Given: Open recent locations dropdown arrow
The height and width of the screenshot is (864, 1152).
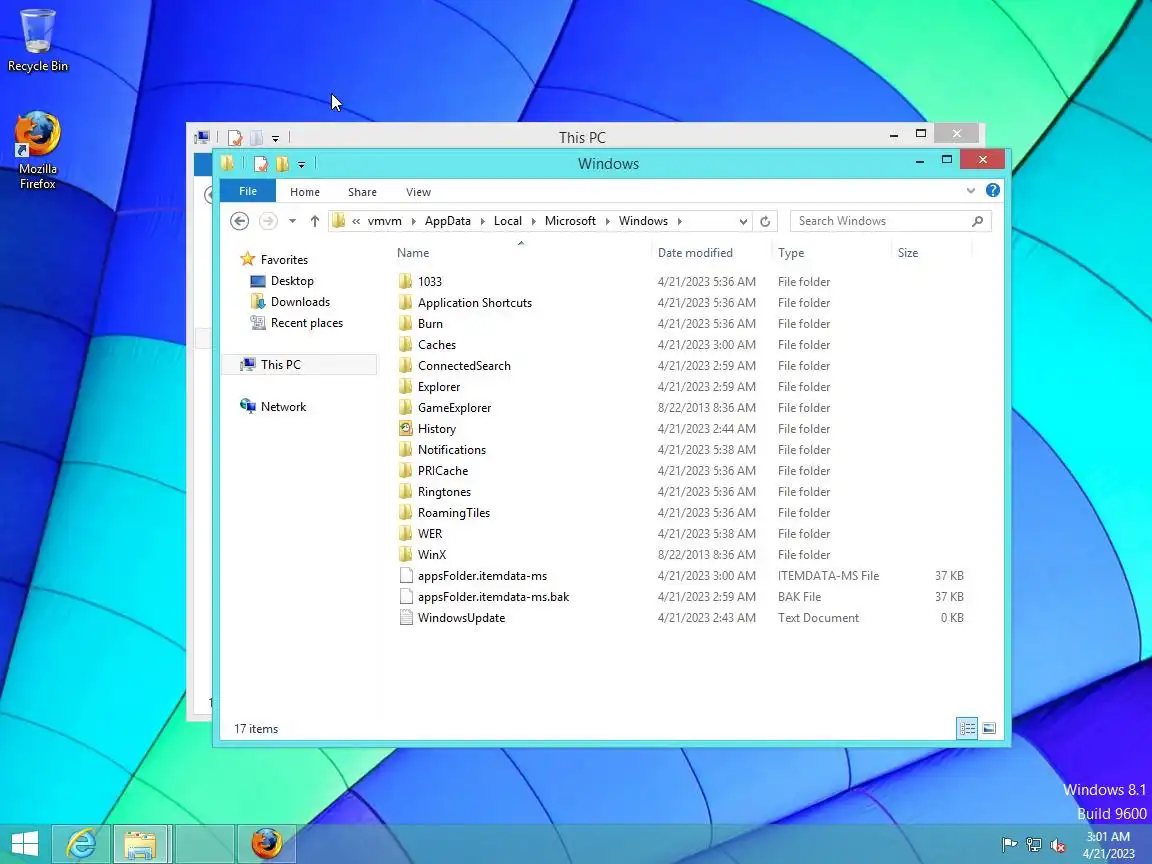Looking at the screenshot, I should [292, 221].
